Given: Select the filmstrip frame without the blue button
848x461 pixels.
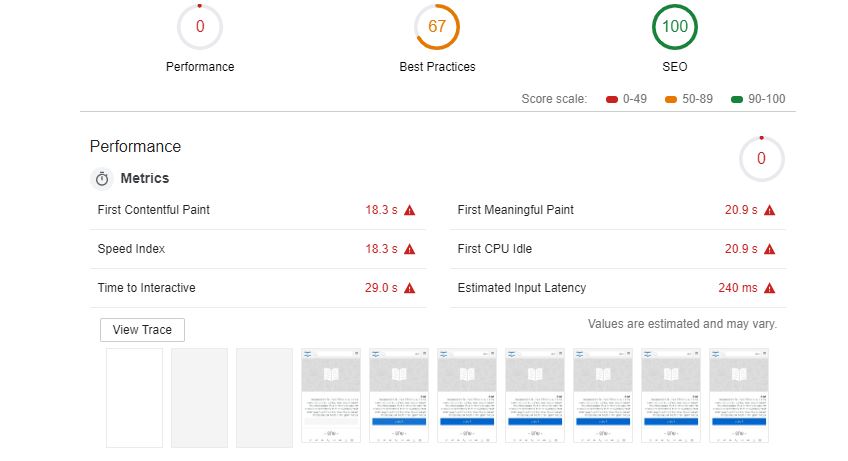Looking at the screenshot, I should tap(331, 396).
